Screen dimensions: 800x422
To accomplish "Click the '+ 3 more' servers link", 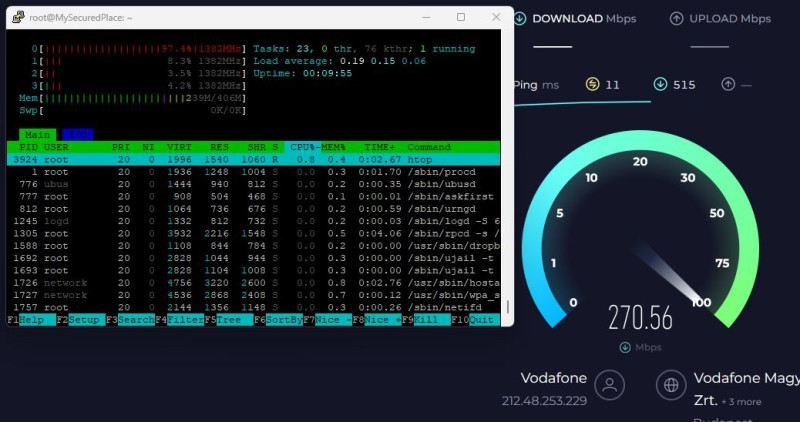I will click(x=741, y=402).
